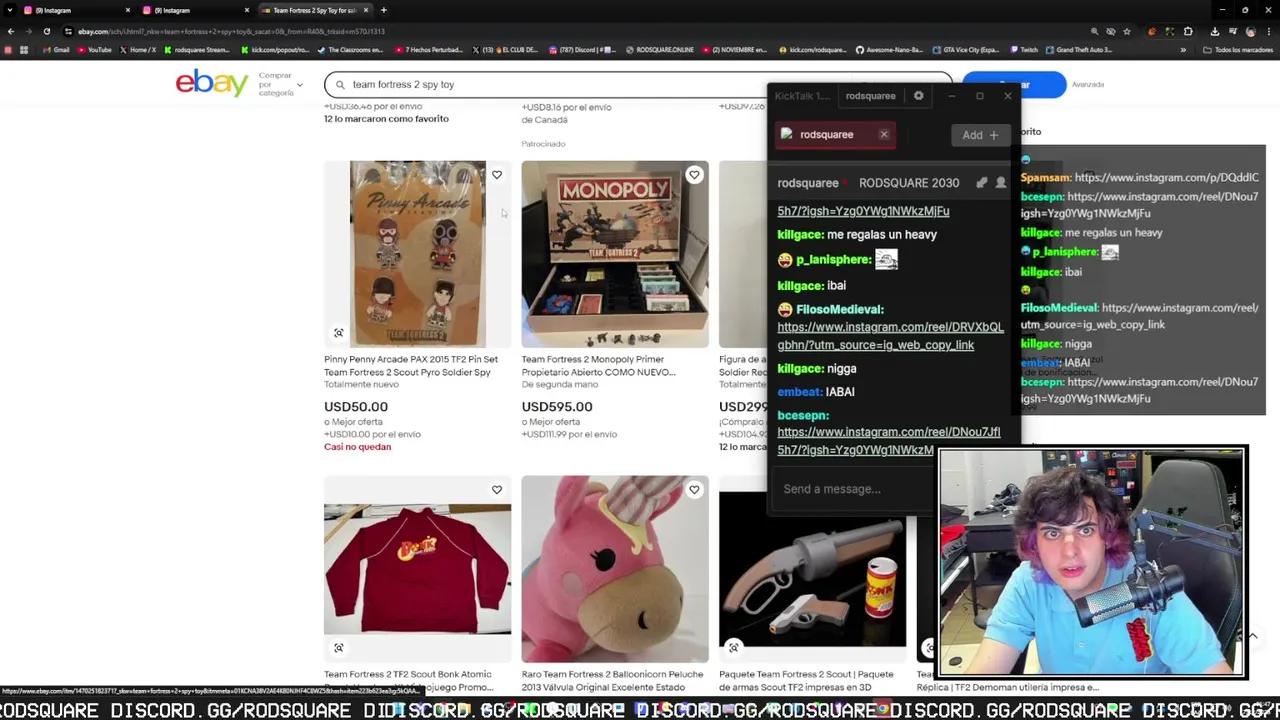
Task: Open the 'Todos los marcadores' folder
Action: click(x=1238, y=50)
